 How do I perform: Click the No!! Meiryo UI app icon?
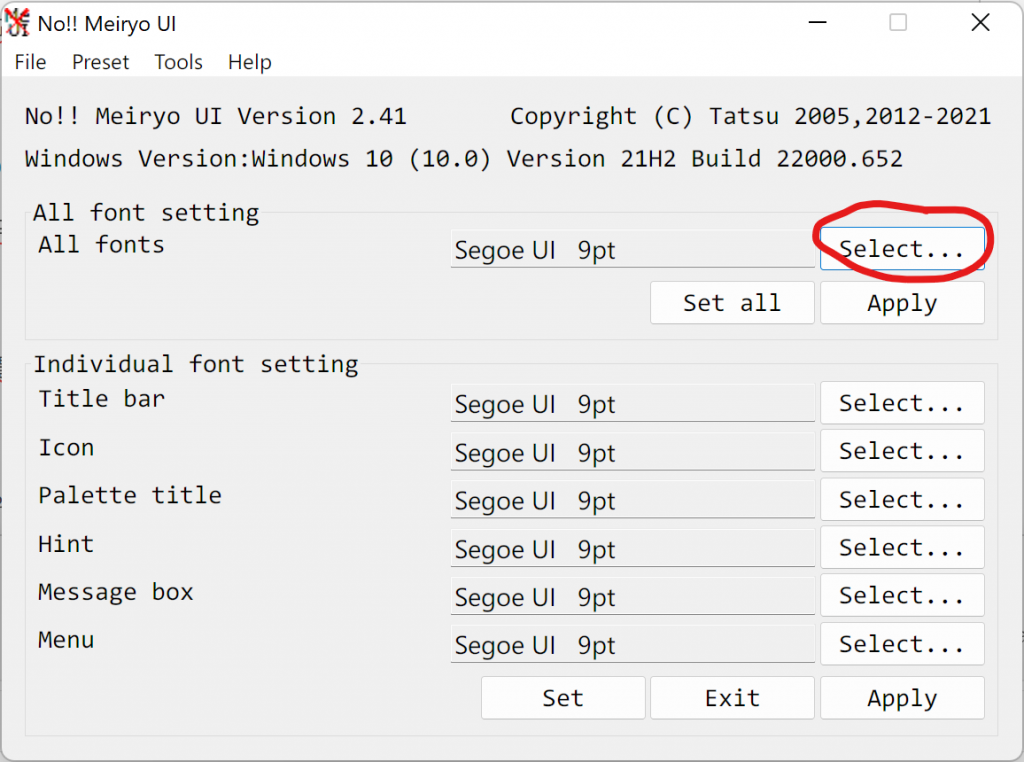(x=17, y=23)
